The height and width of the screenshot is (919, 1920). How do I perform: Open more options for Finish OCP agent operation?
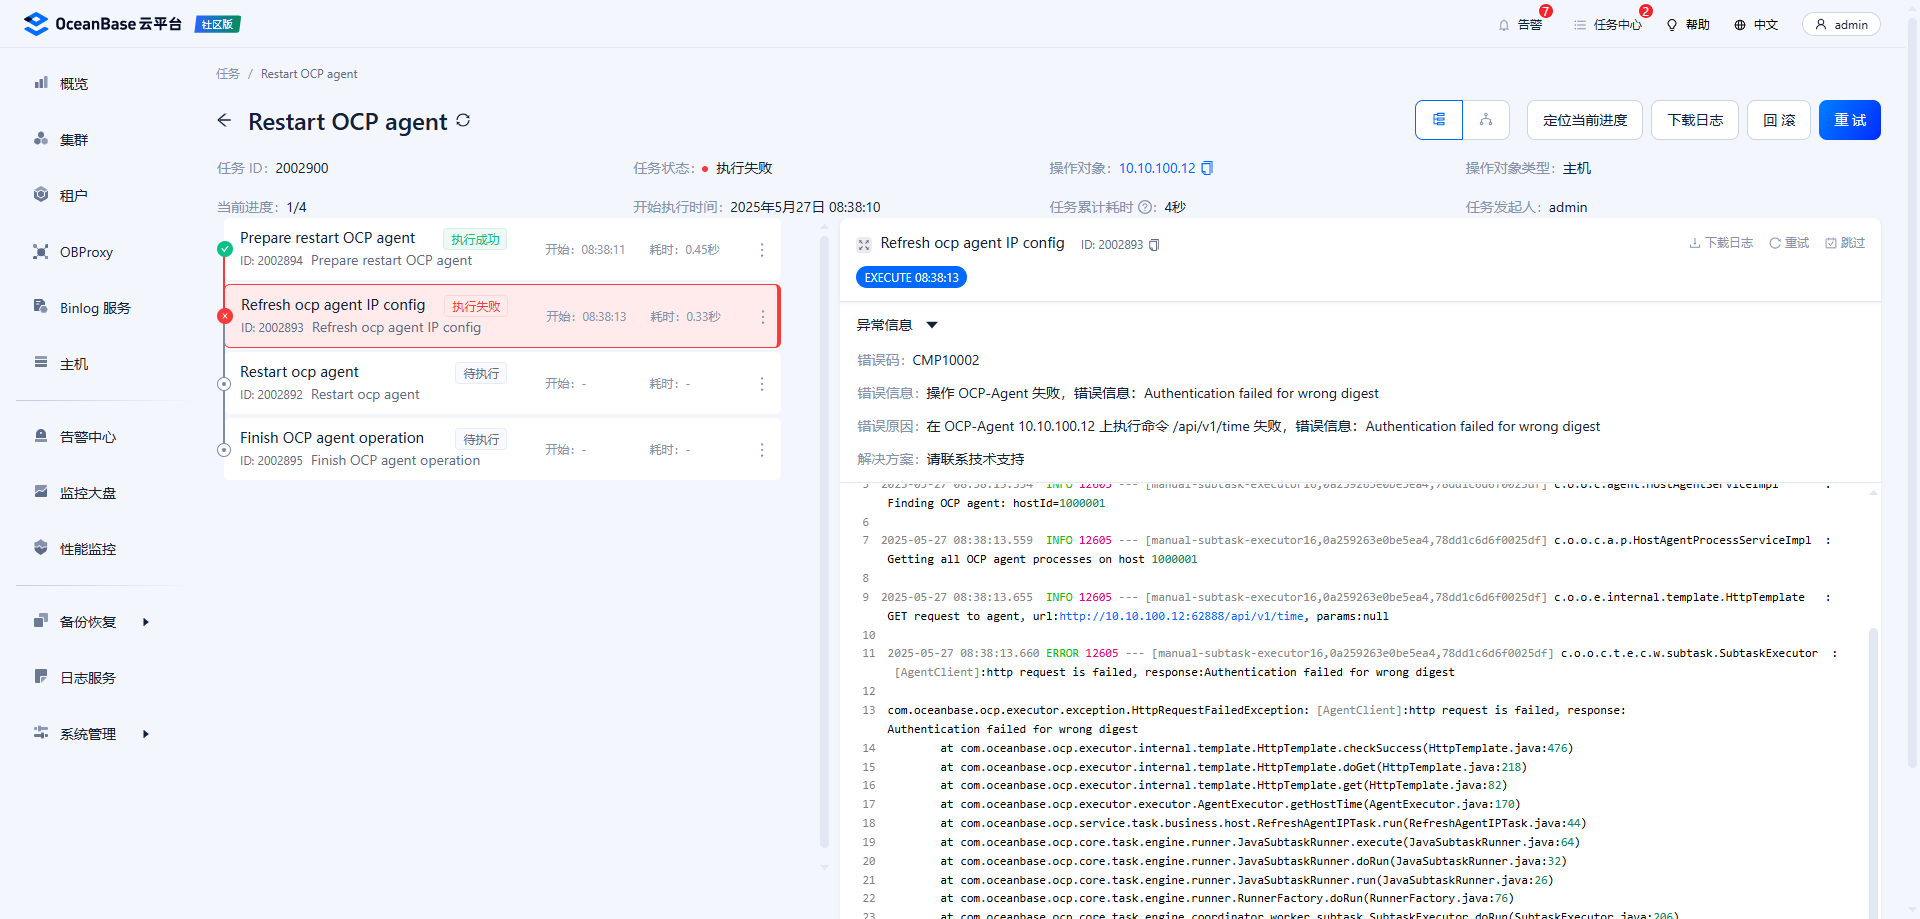point(762,450)
